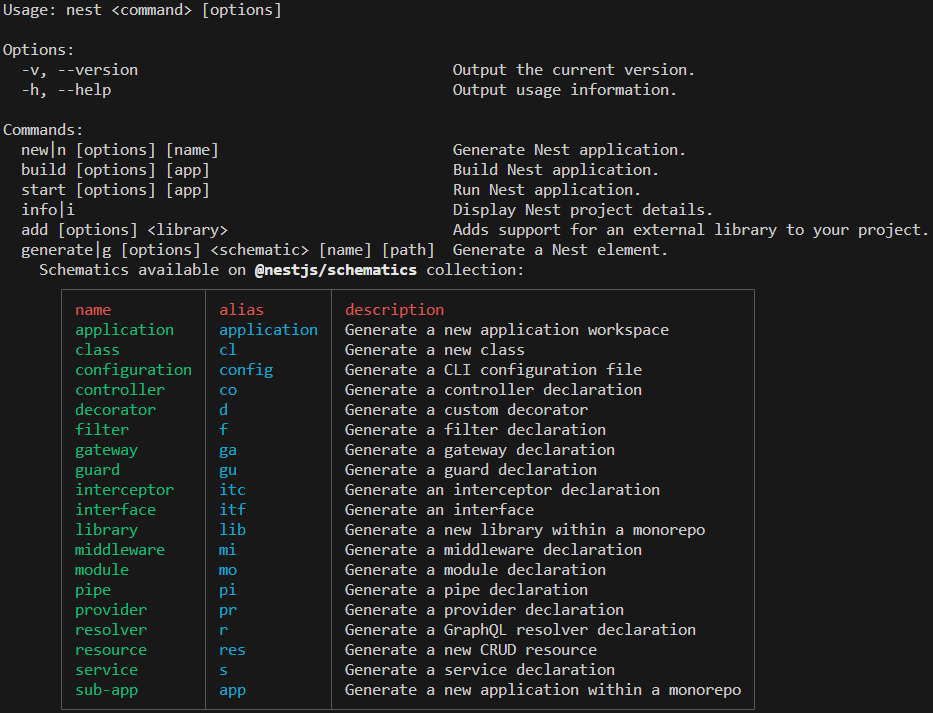Click the 'generate|g [options] <schematic>' command
This screenshot has height=713, width=933.
click(165, 250)
